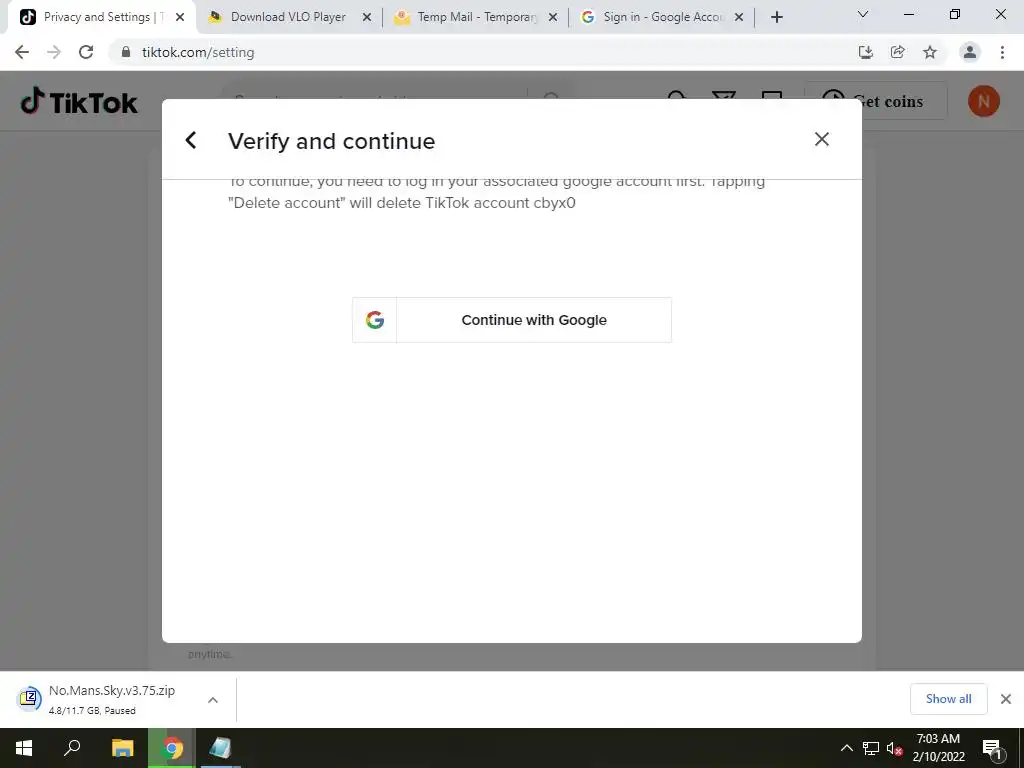Close the Verify and continue dialog
Screen dimensions: 1024x768
[x=822, y=139]
